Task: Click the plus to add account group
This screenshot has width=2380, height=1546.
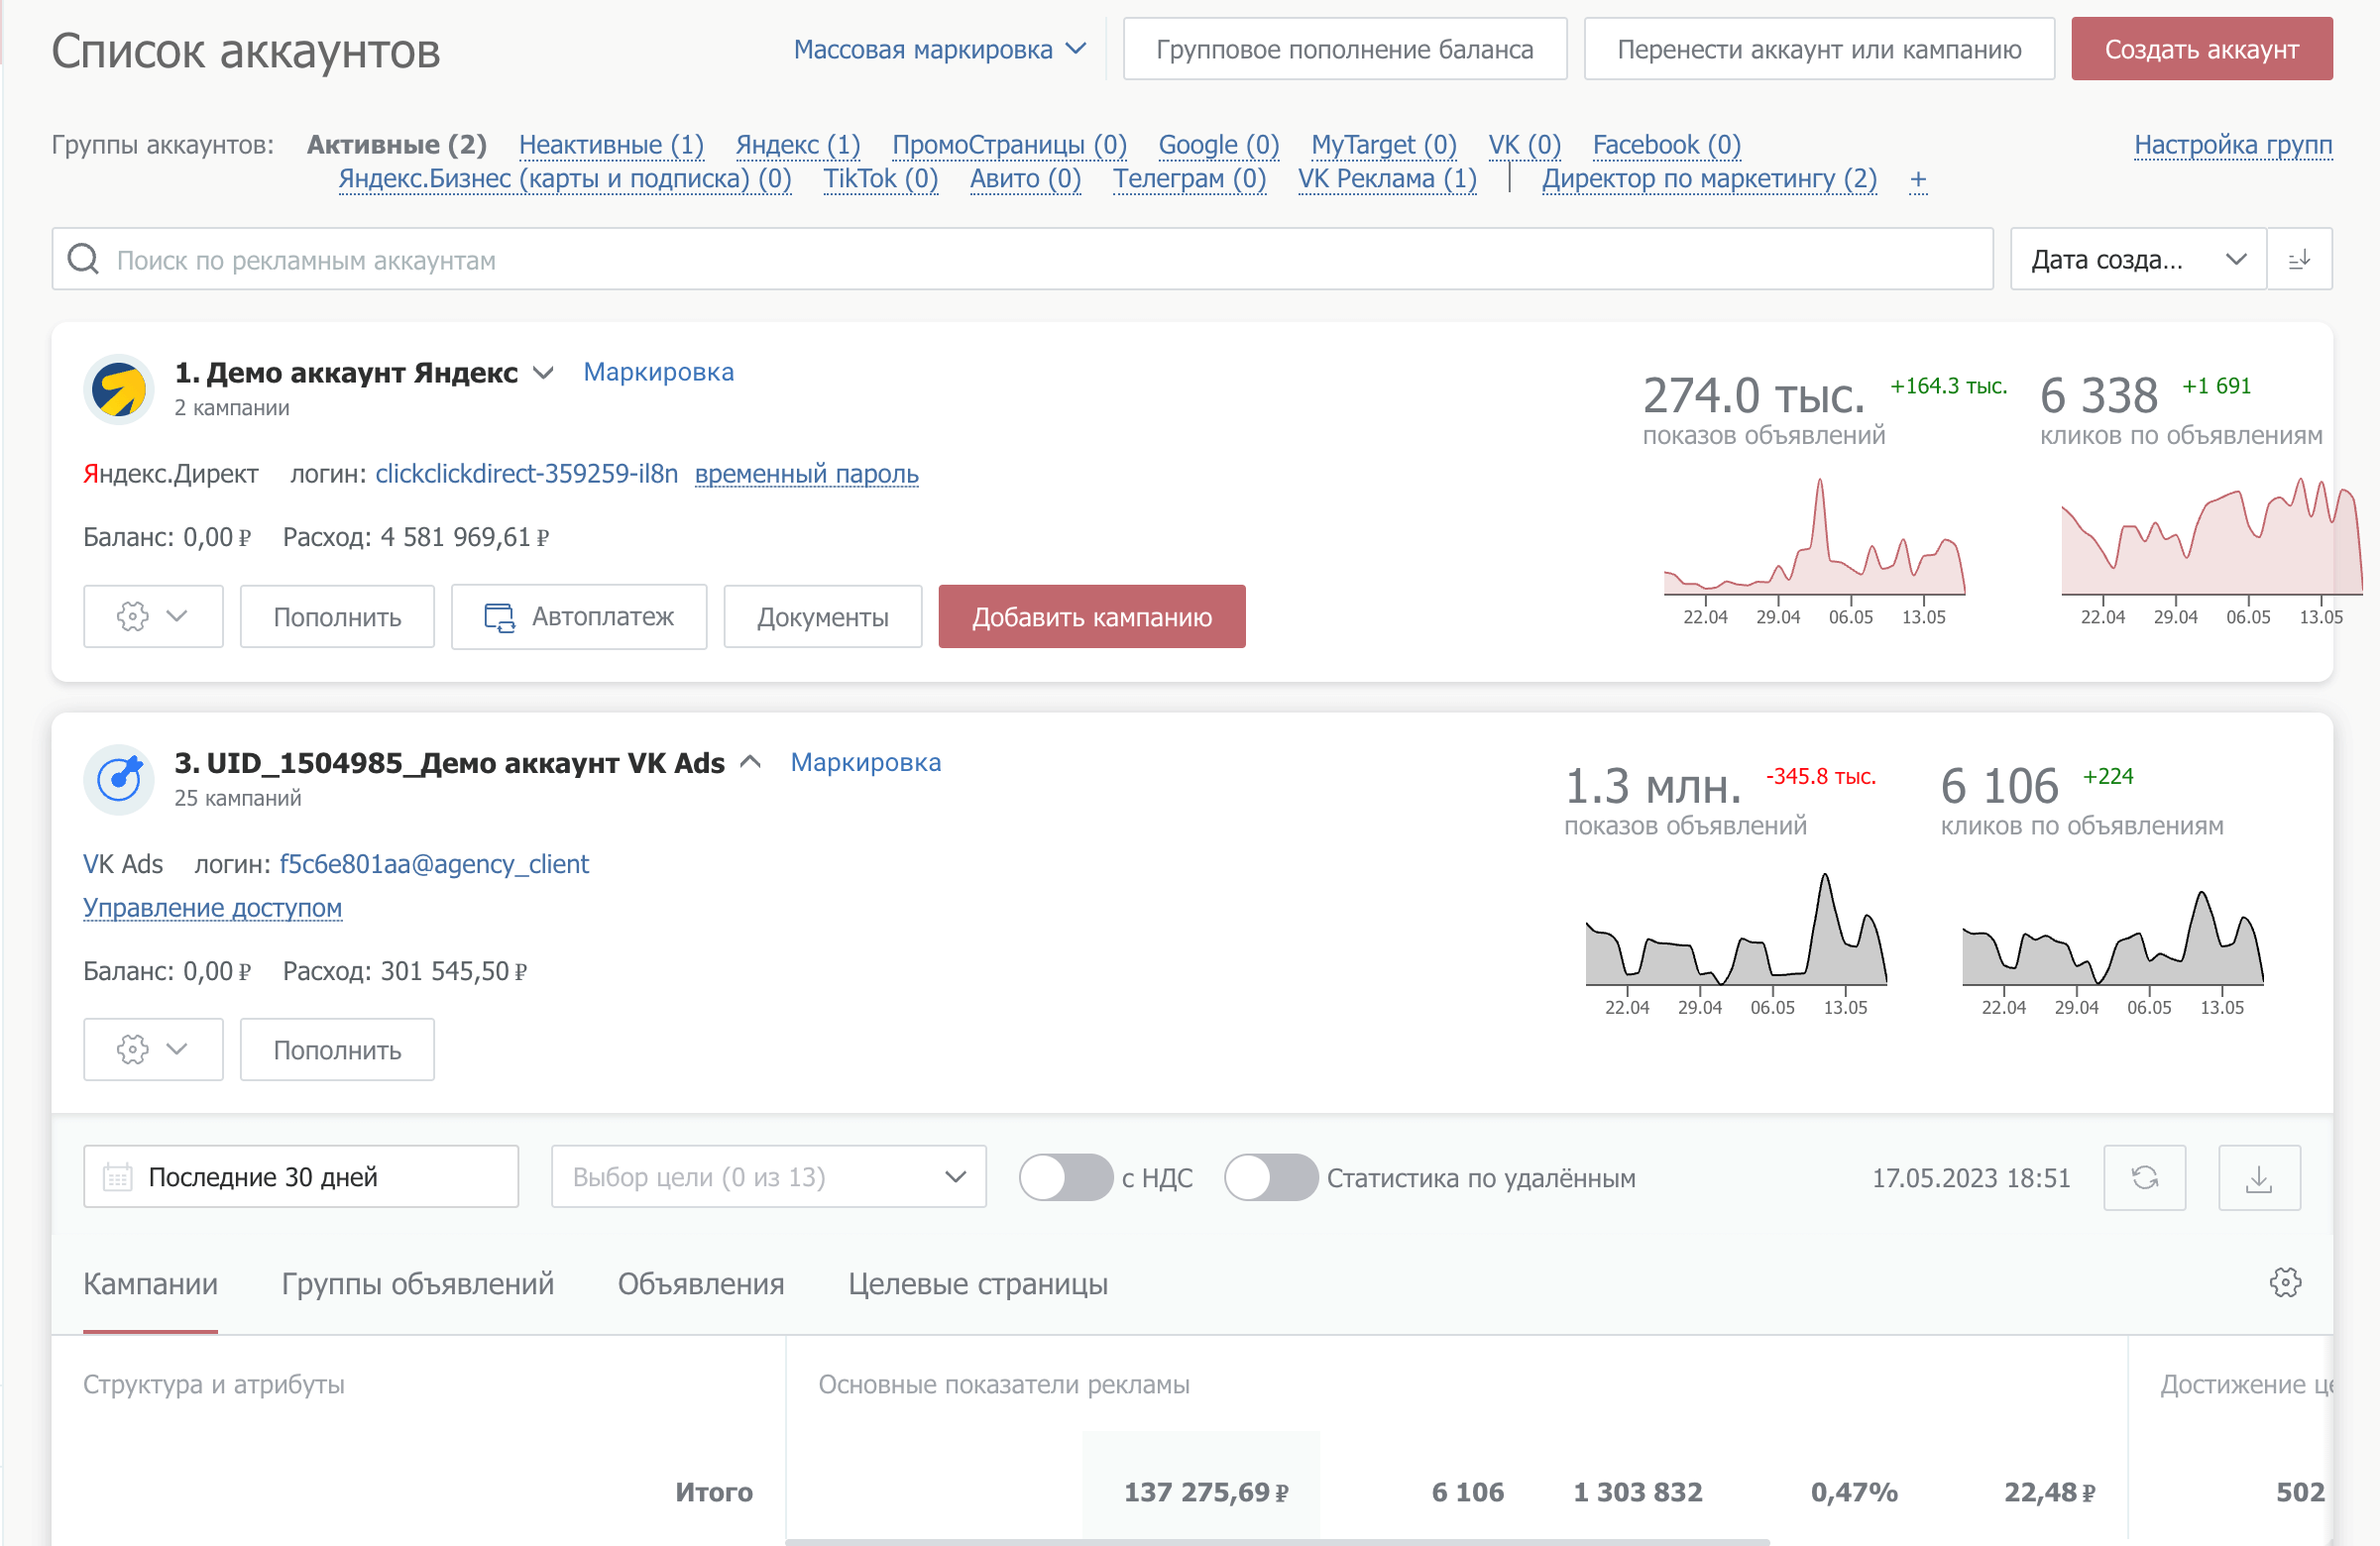Action: tap(1918, 179)
